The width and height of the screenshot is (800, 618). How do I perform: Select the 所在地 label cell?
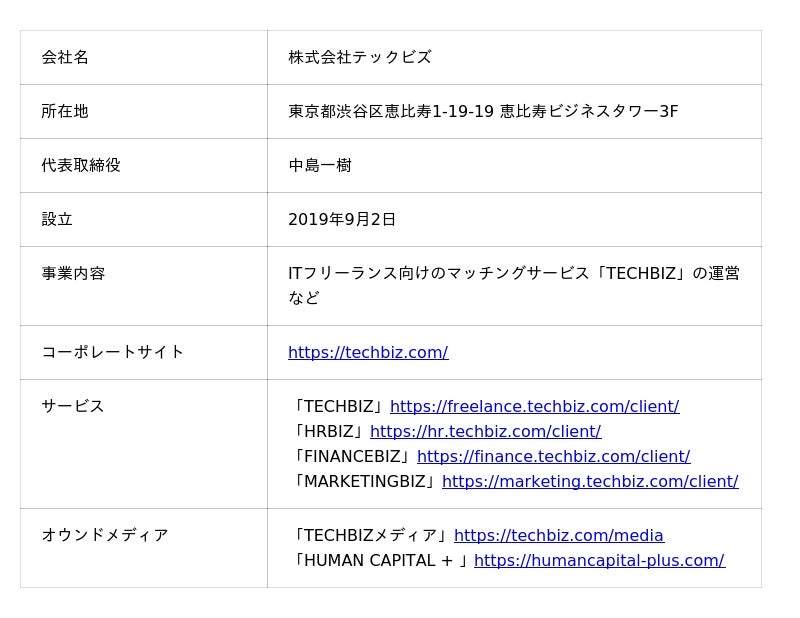tap(144, 112)
